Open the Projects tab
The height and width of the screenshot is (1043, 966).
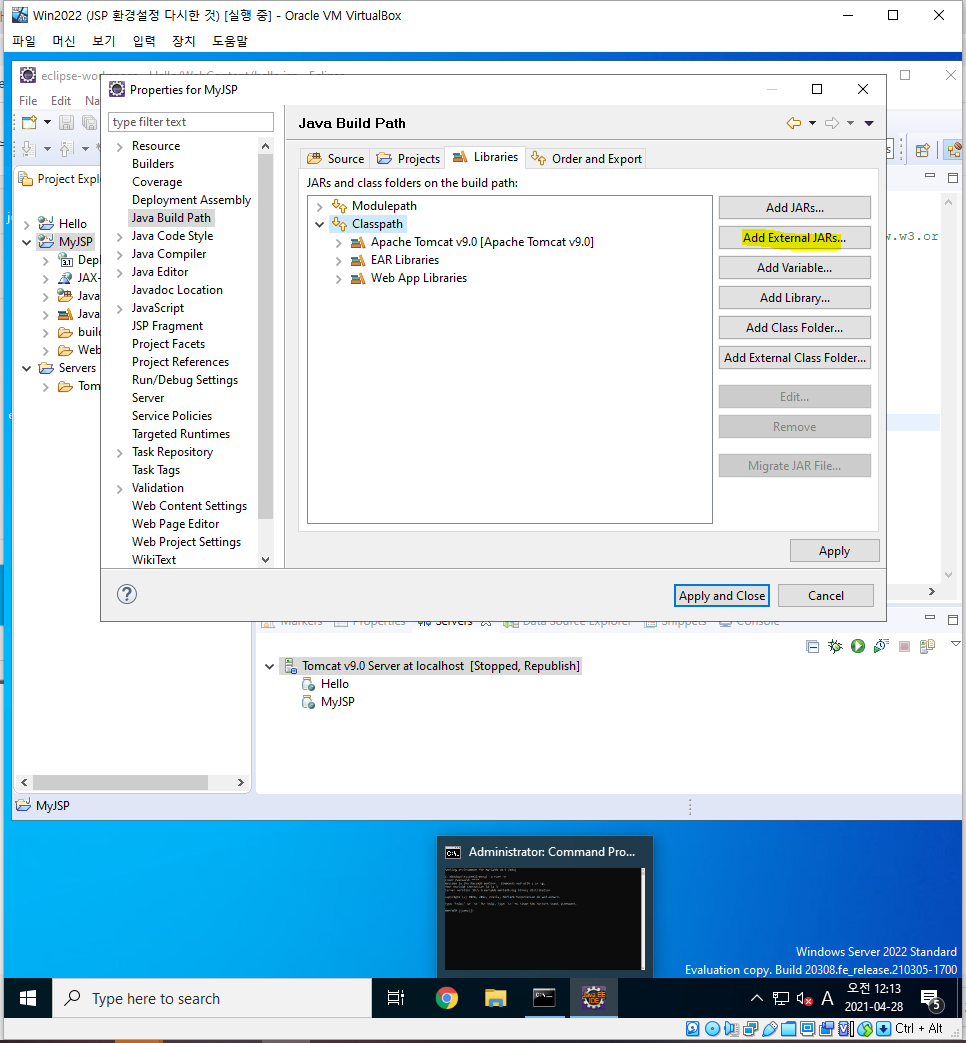408,158
